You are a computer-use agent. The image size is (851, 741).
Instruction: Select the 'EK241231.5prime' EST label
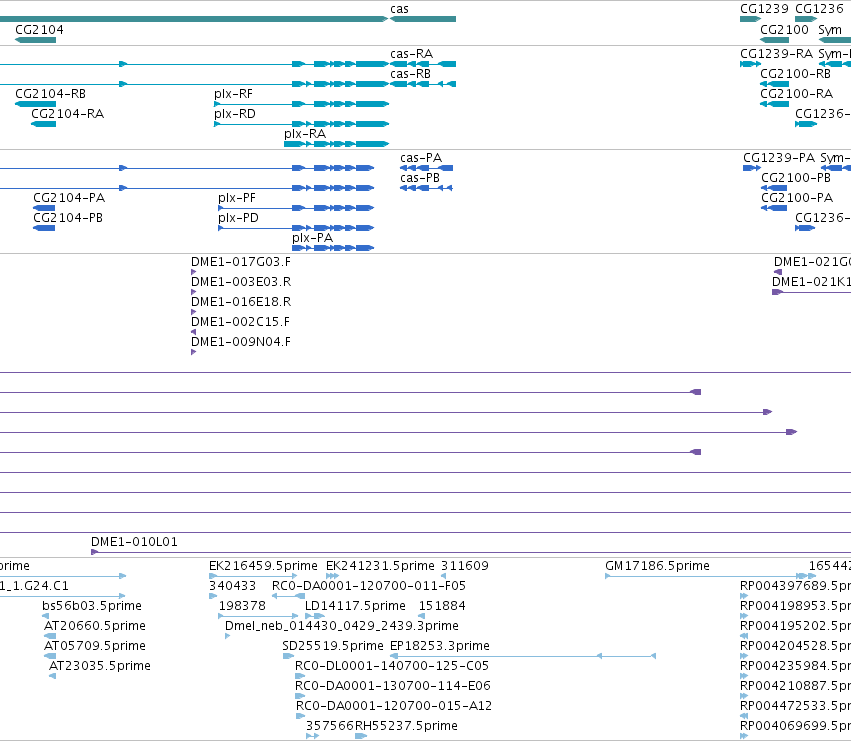coord(380,566)
